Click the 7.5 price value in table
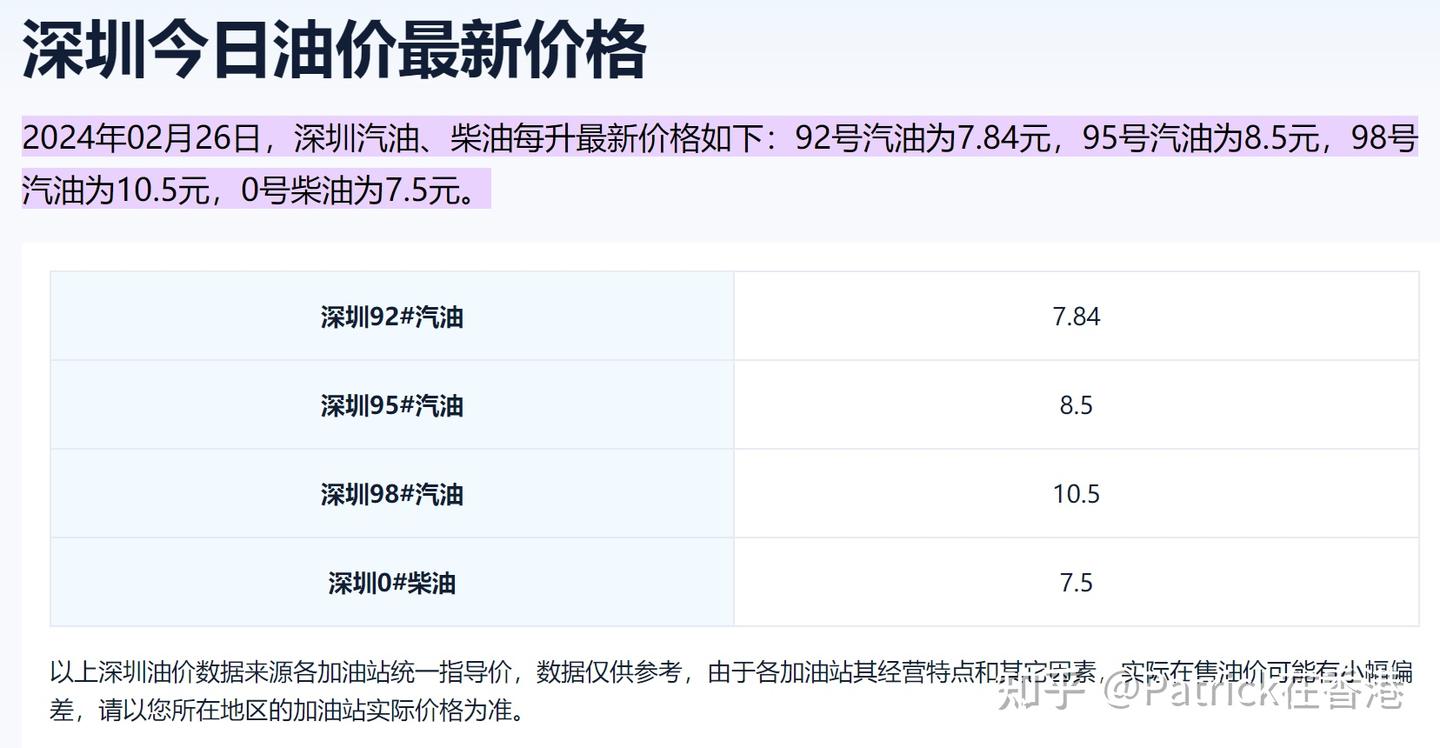The width and height of the screenshot is (1440, 748). 1076,582
